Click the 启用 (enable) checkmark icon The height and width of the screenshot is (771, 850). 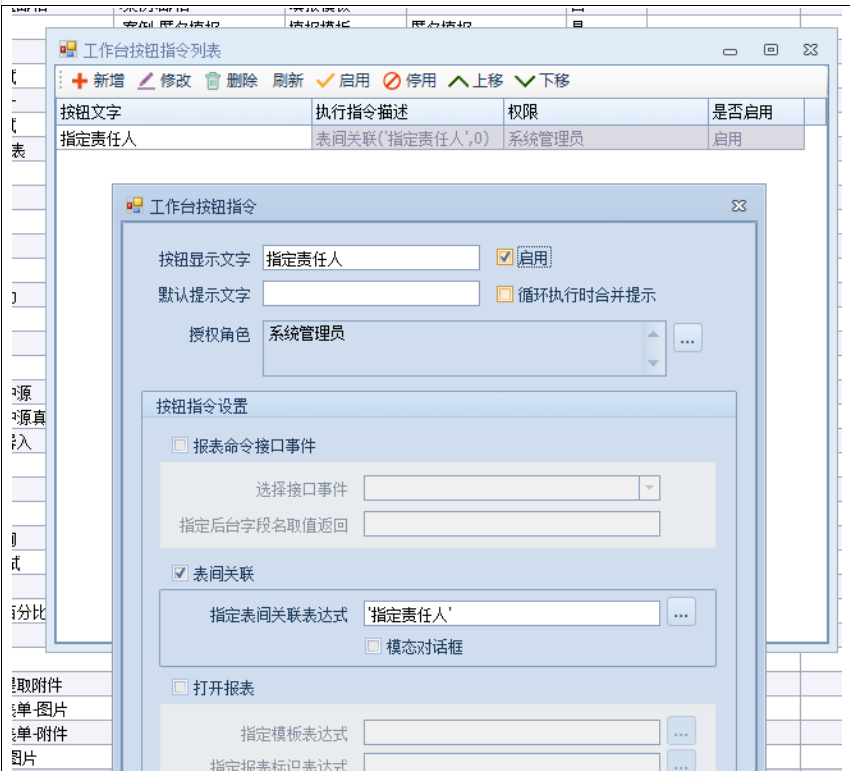[325, 81]
